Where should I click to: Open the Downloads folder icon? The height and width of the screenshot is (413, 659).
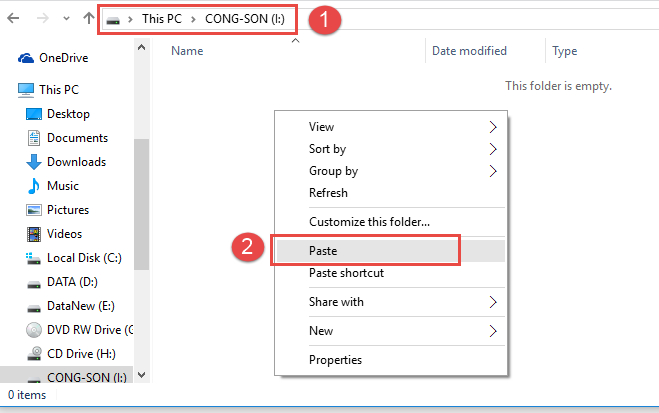(34, 162)
